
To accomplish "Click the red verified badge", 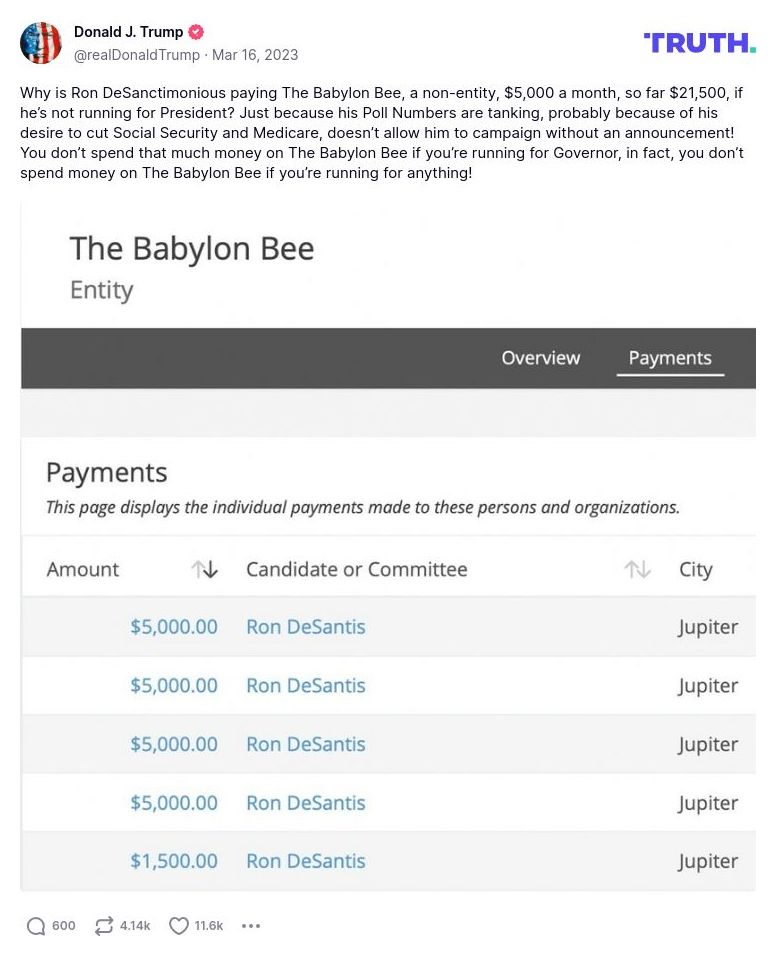I will (197, 32).
